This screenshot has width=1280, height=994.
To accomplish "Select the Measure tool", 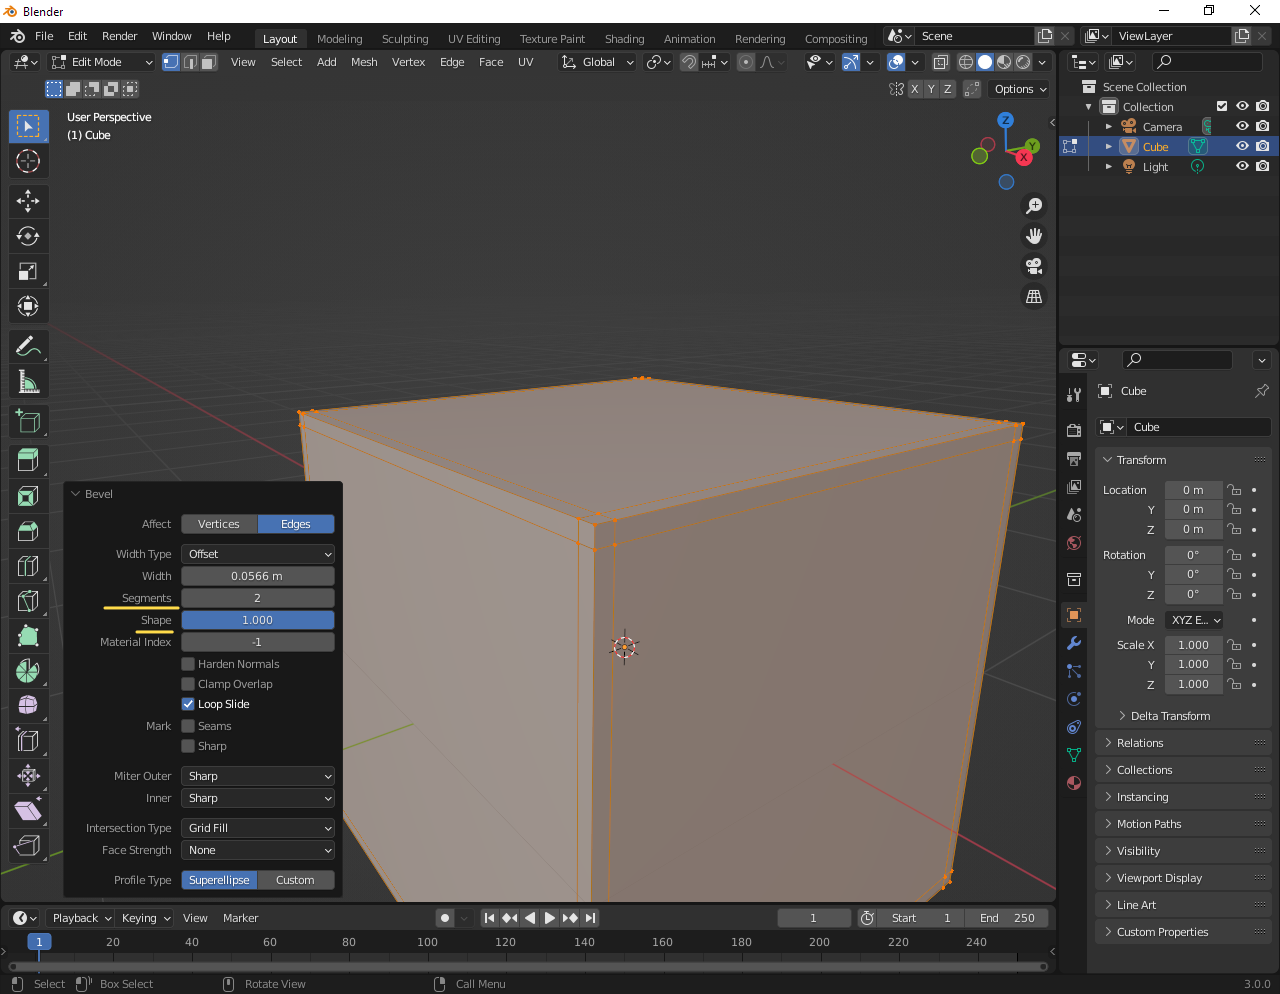I will [28, 381].
